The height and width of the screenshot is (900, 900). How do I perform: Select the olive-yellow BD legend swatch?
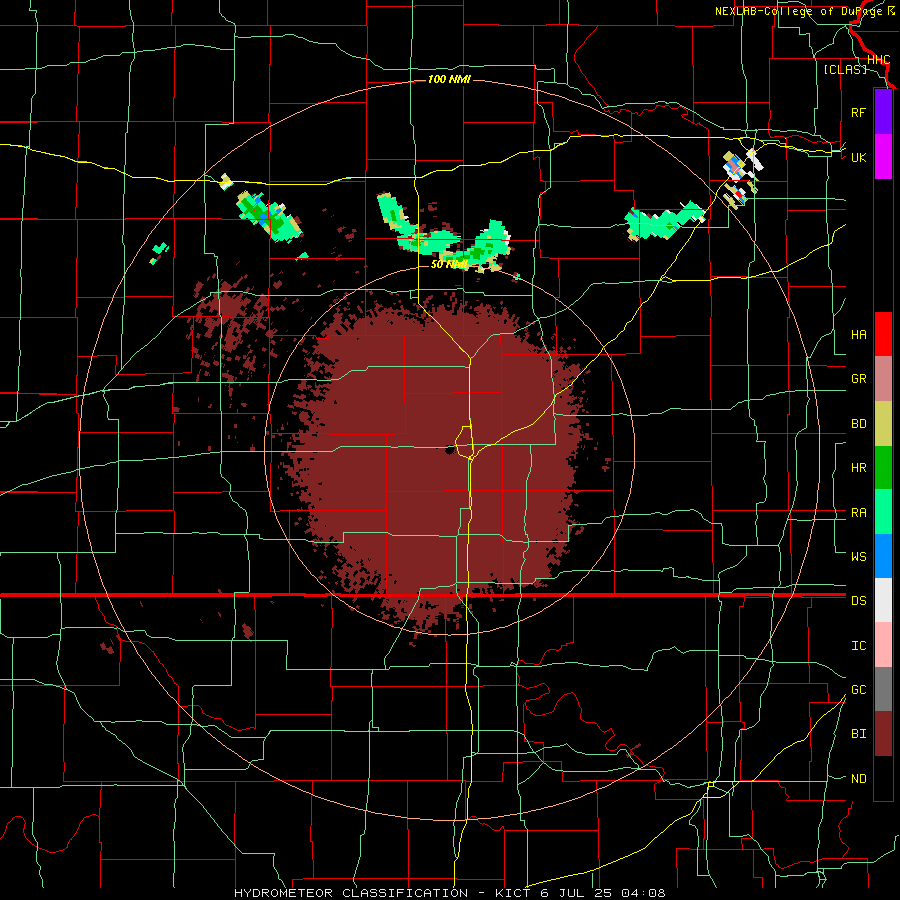pyautogui.click(x=883, y=423)
